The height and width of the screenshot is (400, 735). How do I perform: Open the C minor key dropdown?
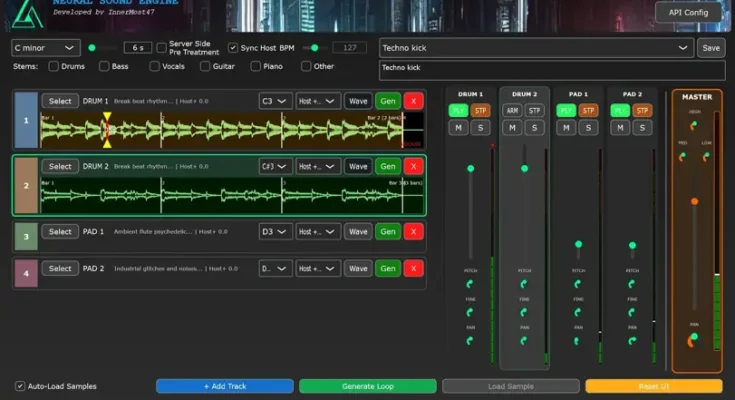click(45, 47)
